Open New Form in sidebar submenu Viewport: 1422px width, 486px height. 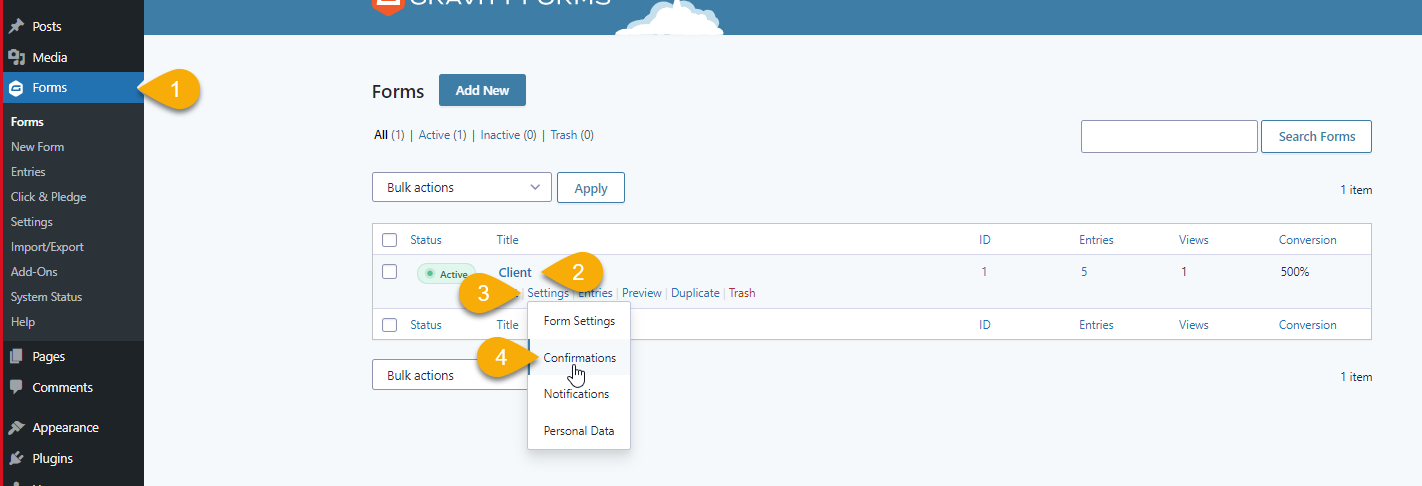[x=37, y=147]
